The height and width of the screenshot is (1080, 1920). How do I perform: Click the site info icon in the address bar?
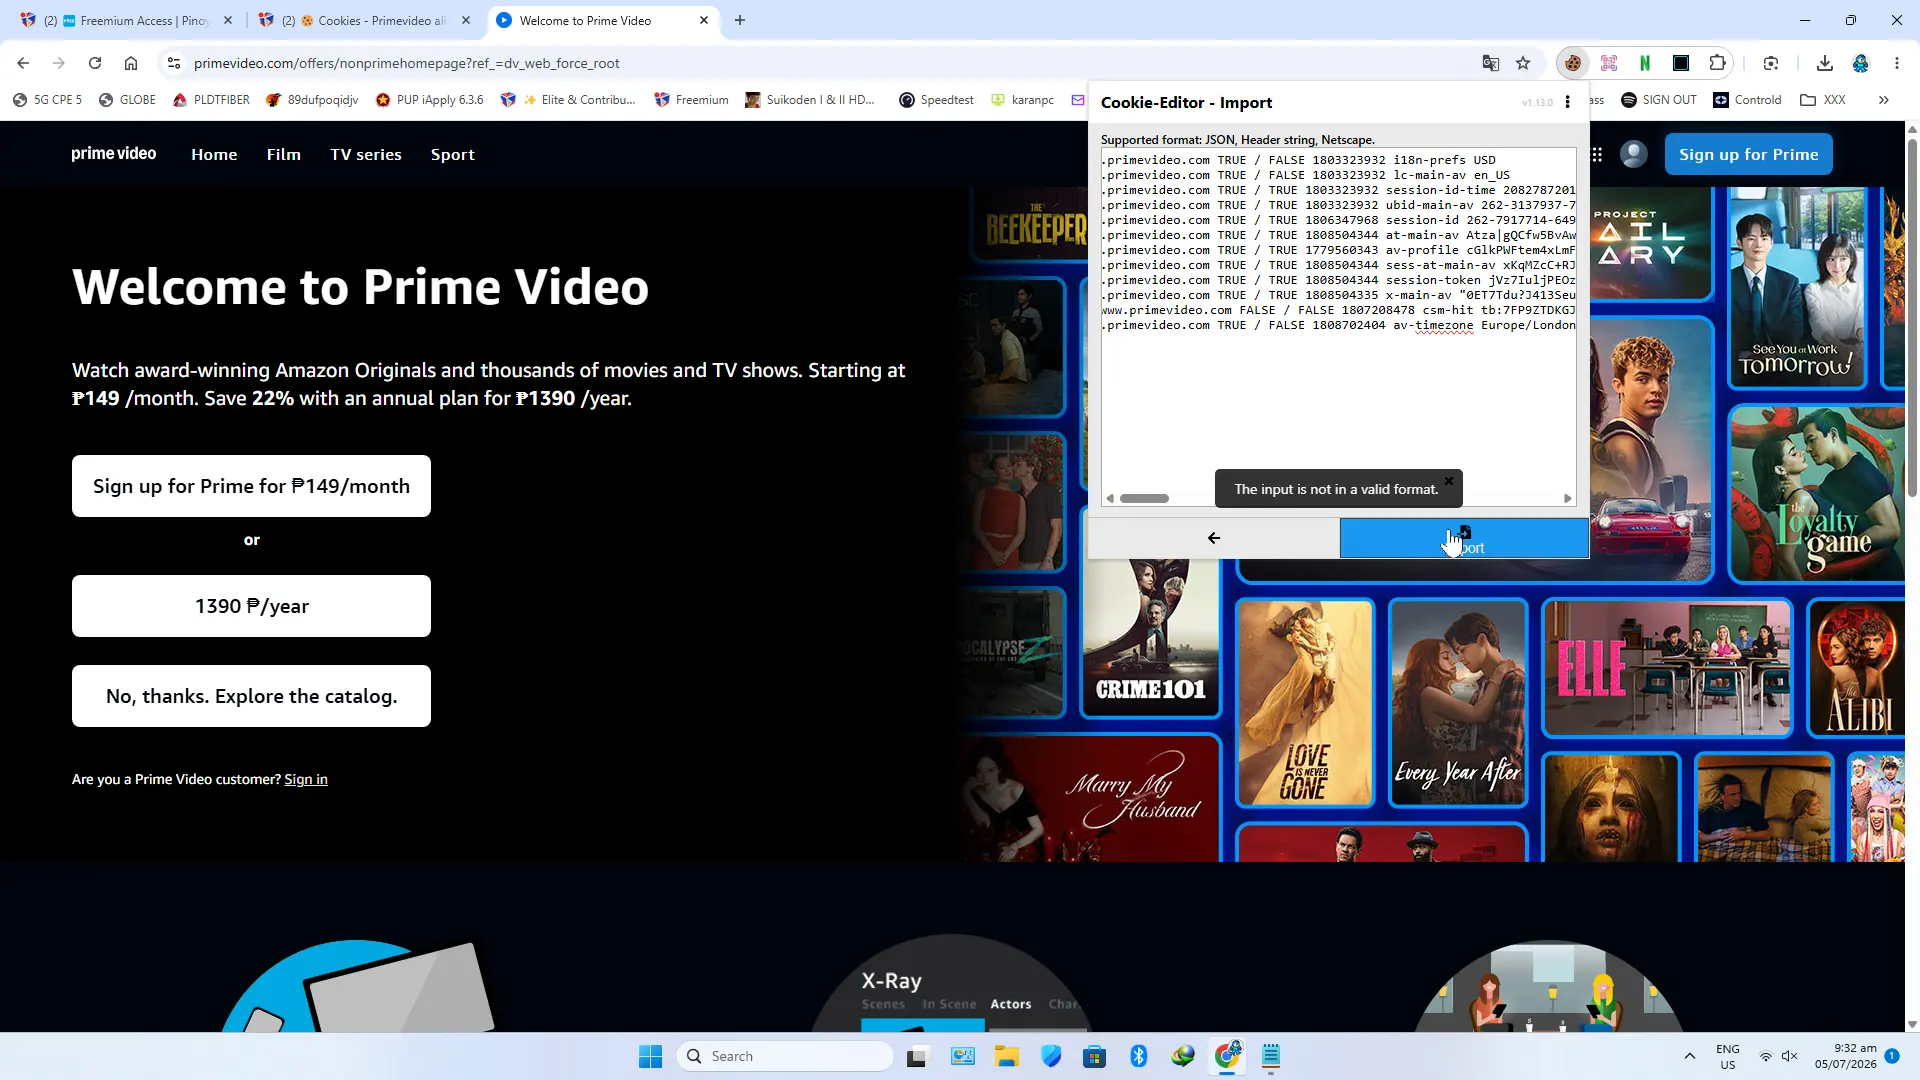click(x=173, y=63)
